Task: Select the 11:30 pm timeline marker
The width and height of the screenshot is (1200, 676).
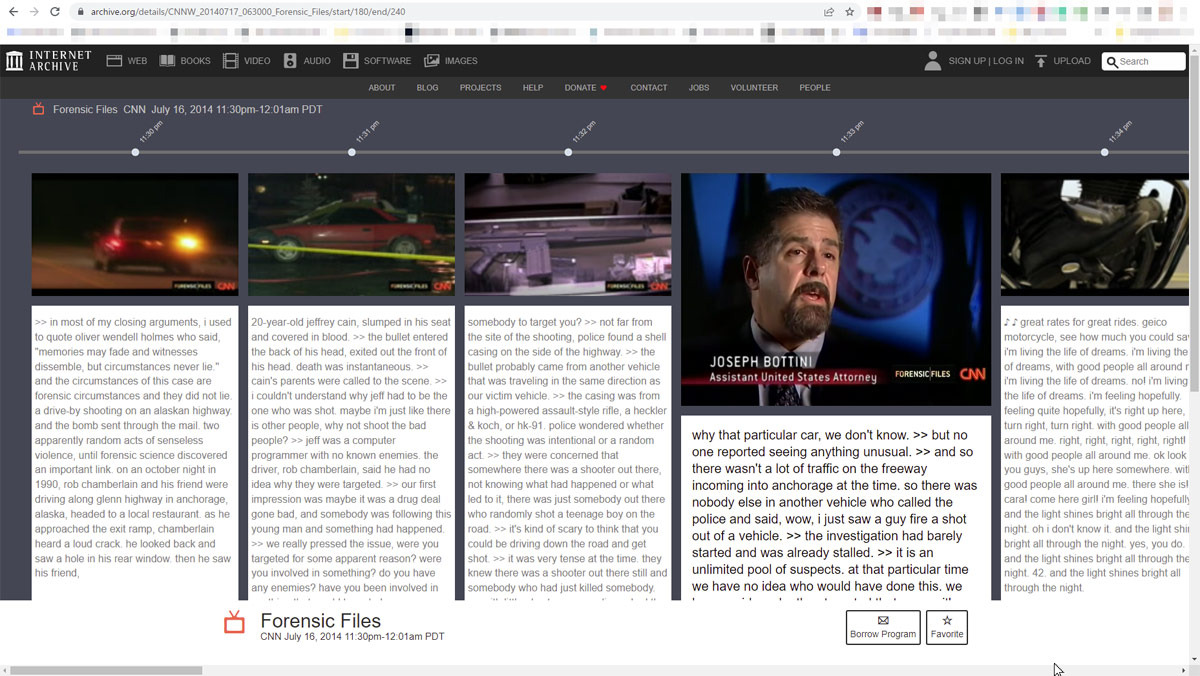Action: (x=135, y=152)
